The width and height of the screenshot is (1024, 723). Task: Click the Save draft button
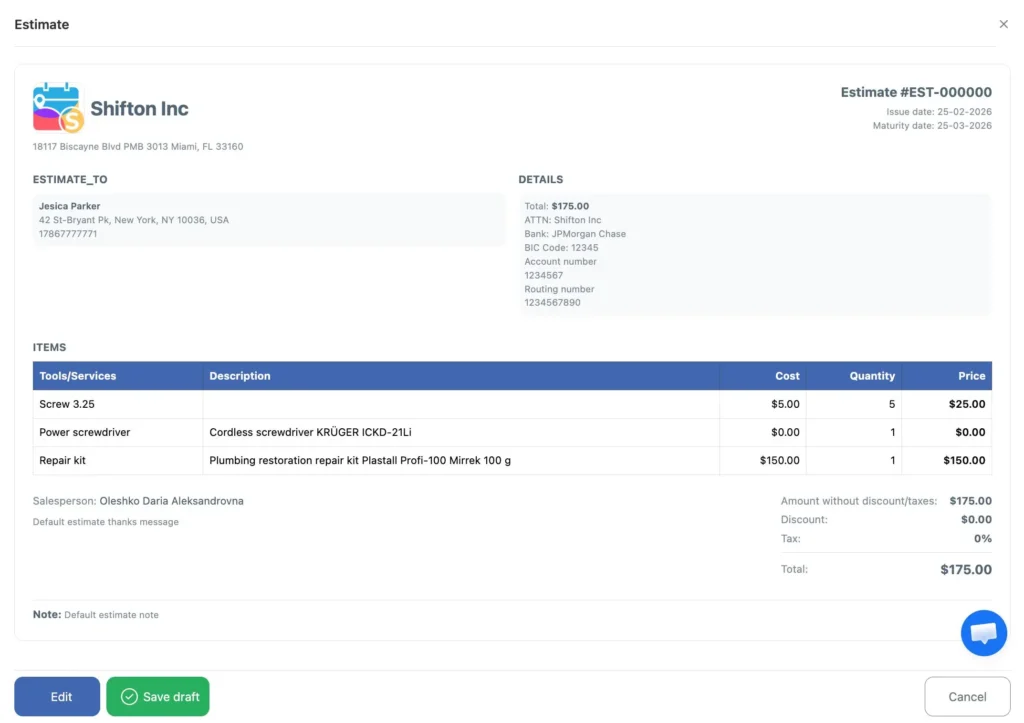tap(158, 697)
